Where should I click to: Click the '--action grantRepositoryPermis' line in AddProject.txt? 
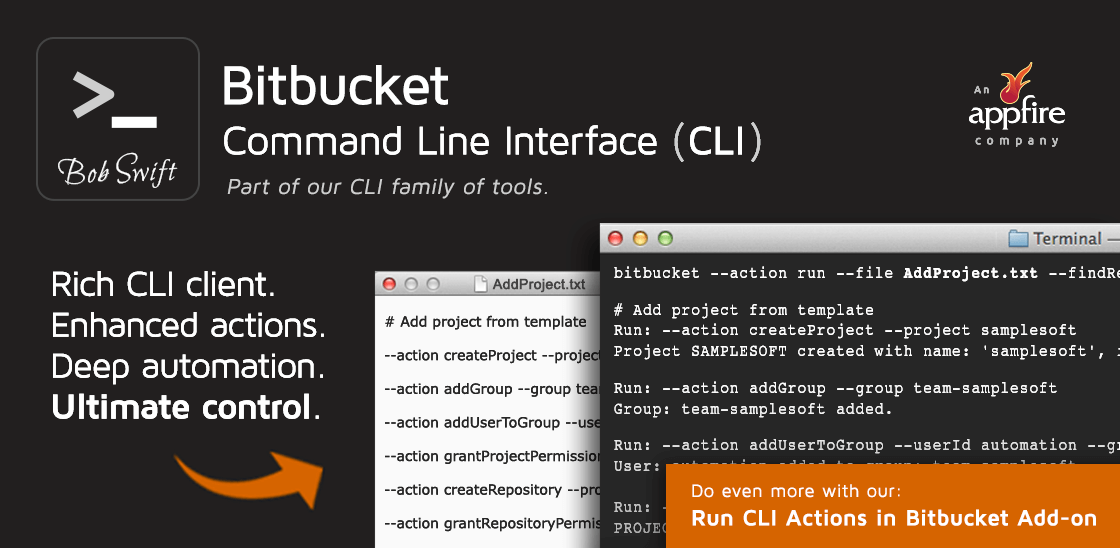pos(492,523)
